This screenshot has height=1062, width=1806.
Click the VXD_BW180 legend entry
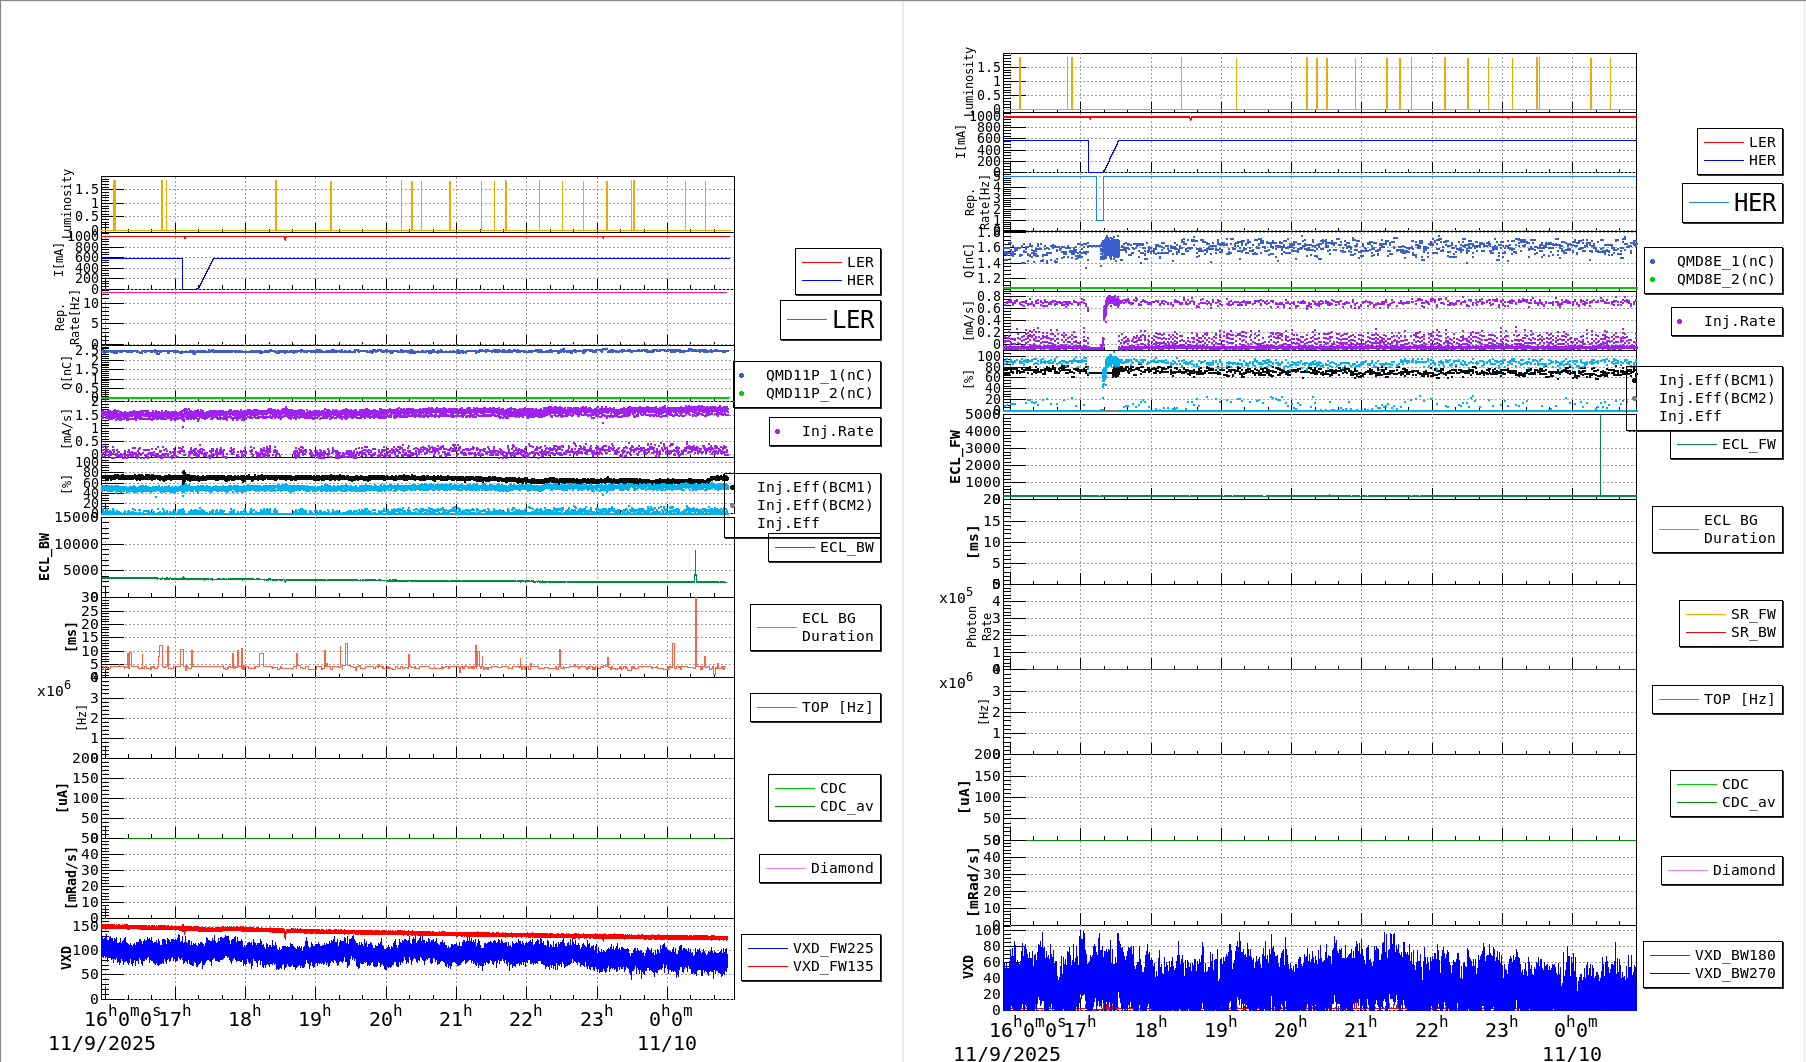[1734, 955]
